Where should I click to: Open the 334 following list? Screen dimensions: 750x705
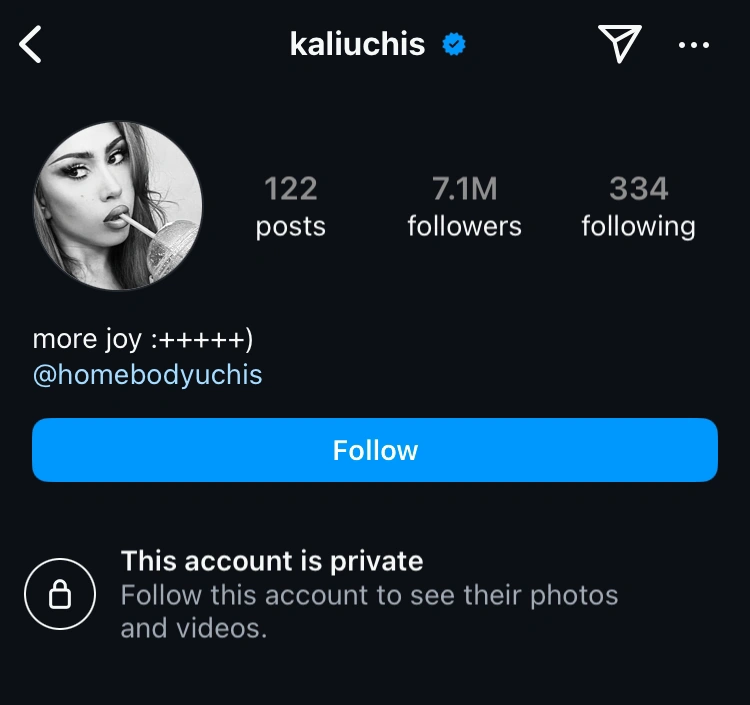[639, 207]
